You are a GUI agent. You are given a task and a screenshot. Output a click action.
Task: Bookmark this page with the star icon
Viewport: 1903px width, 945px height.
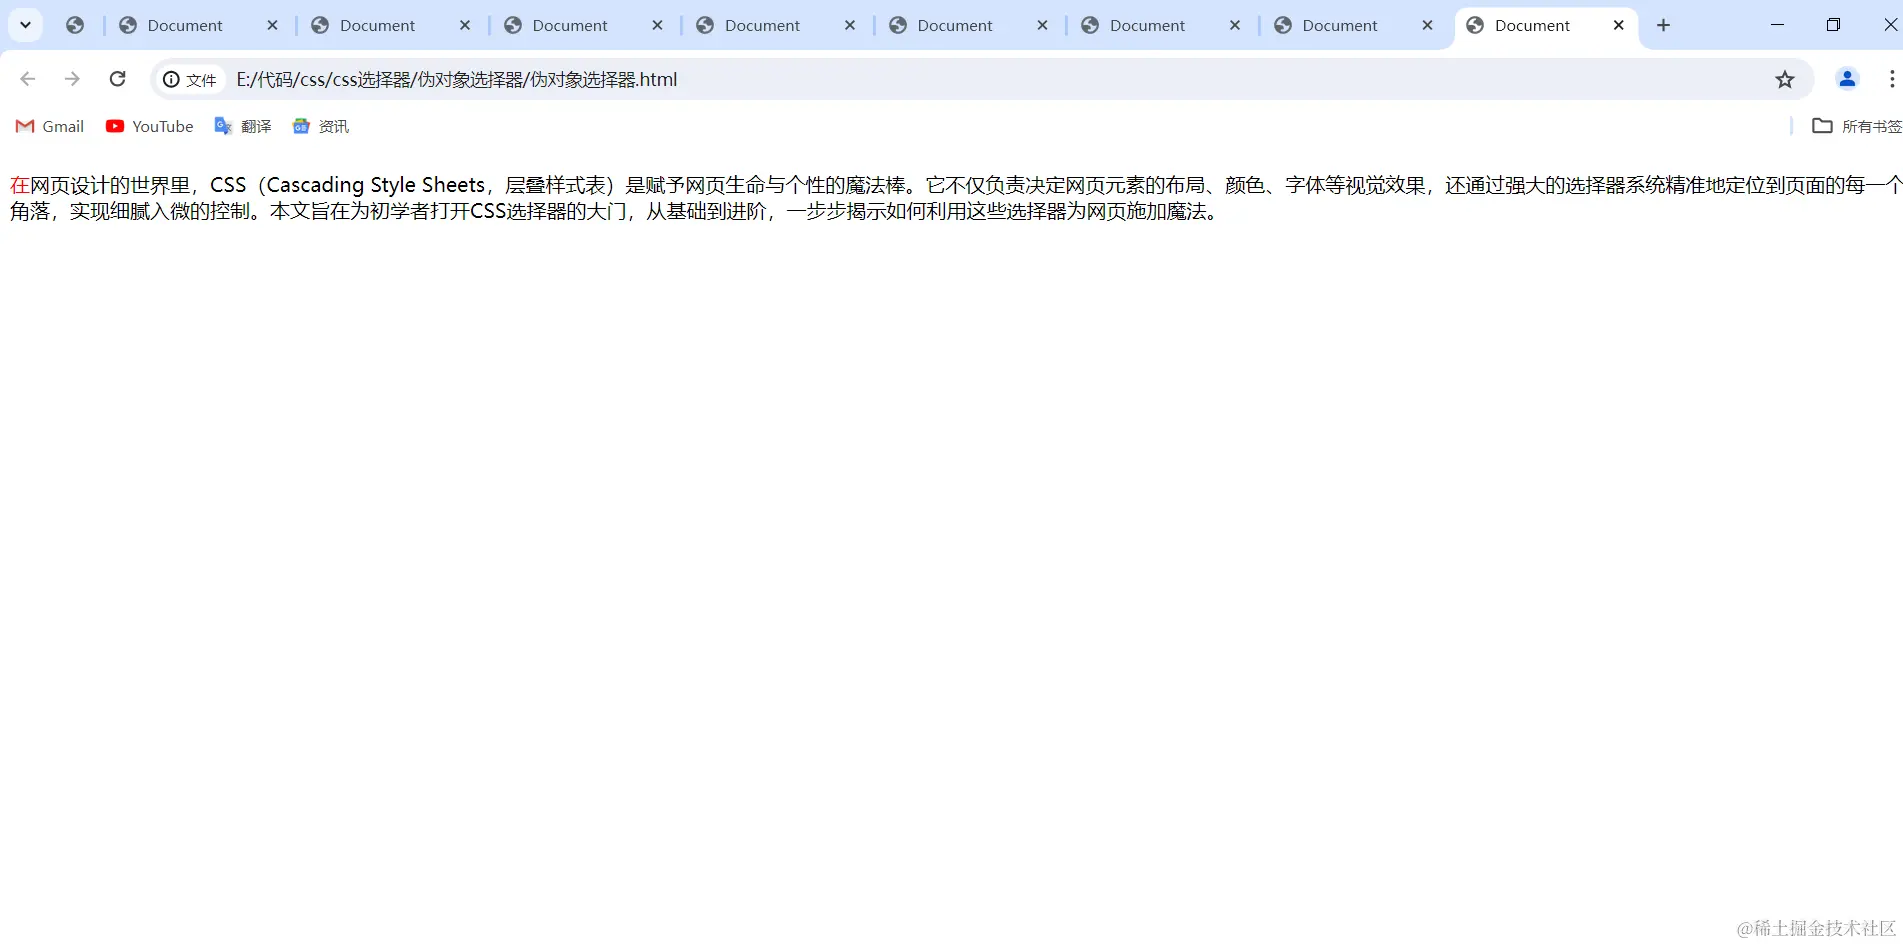pyautogui.click(x=1785, y=79)
